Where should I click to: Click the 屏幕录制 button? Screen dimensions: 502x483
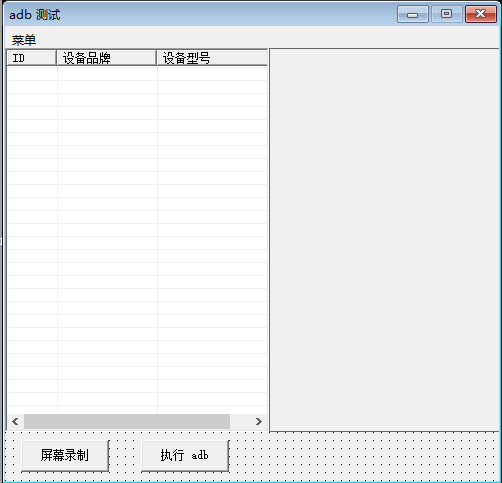coord(65,455)
